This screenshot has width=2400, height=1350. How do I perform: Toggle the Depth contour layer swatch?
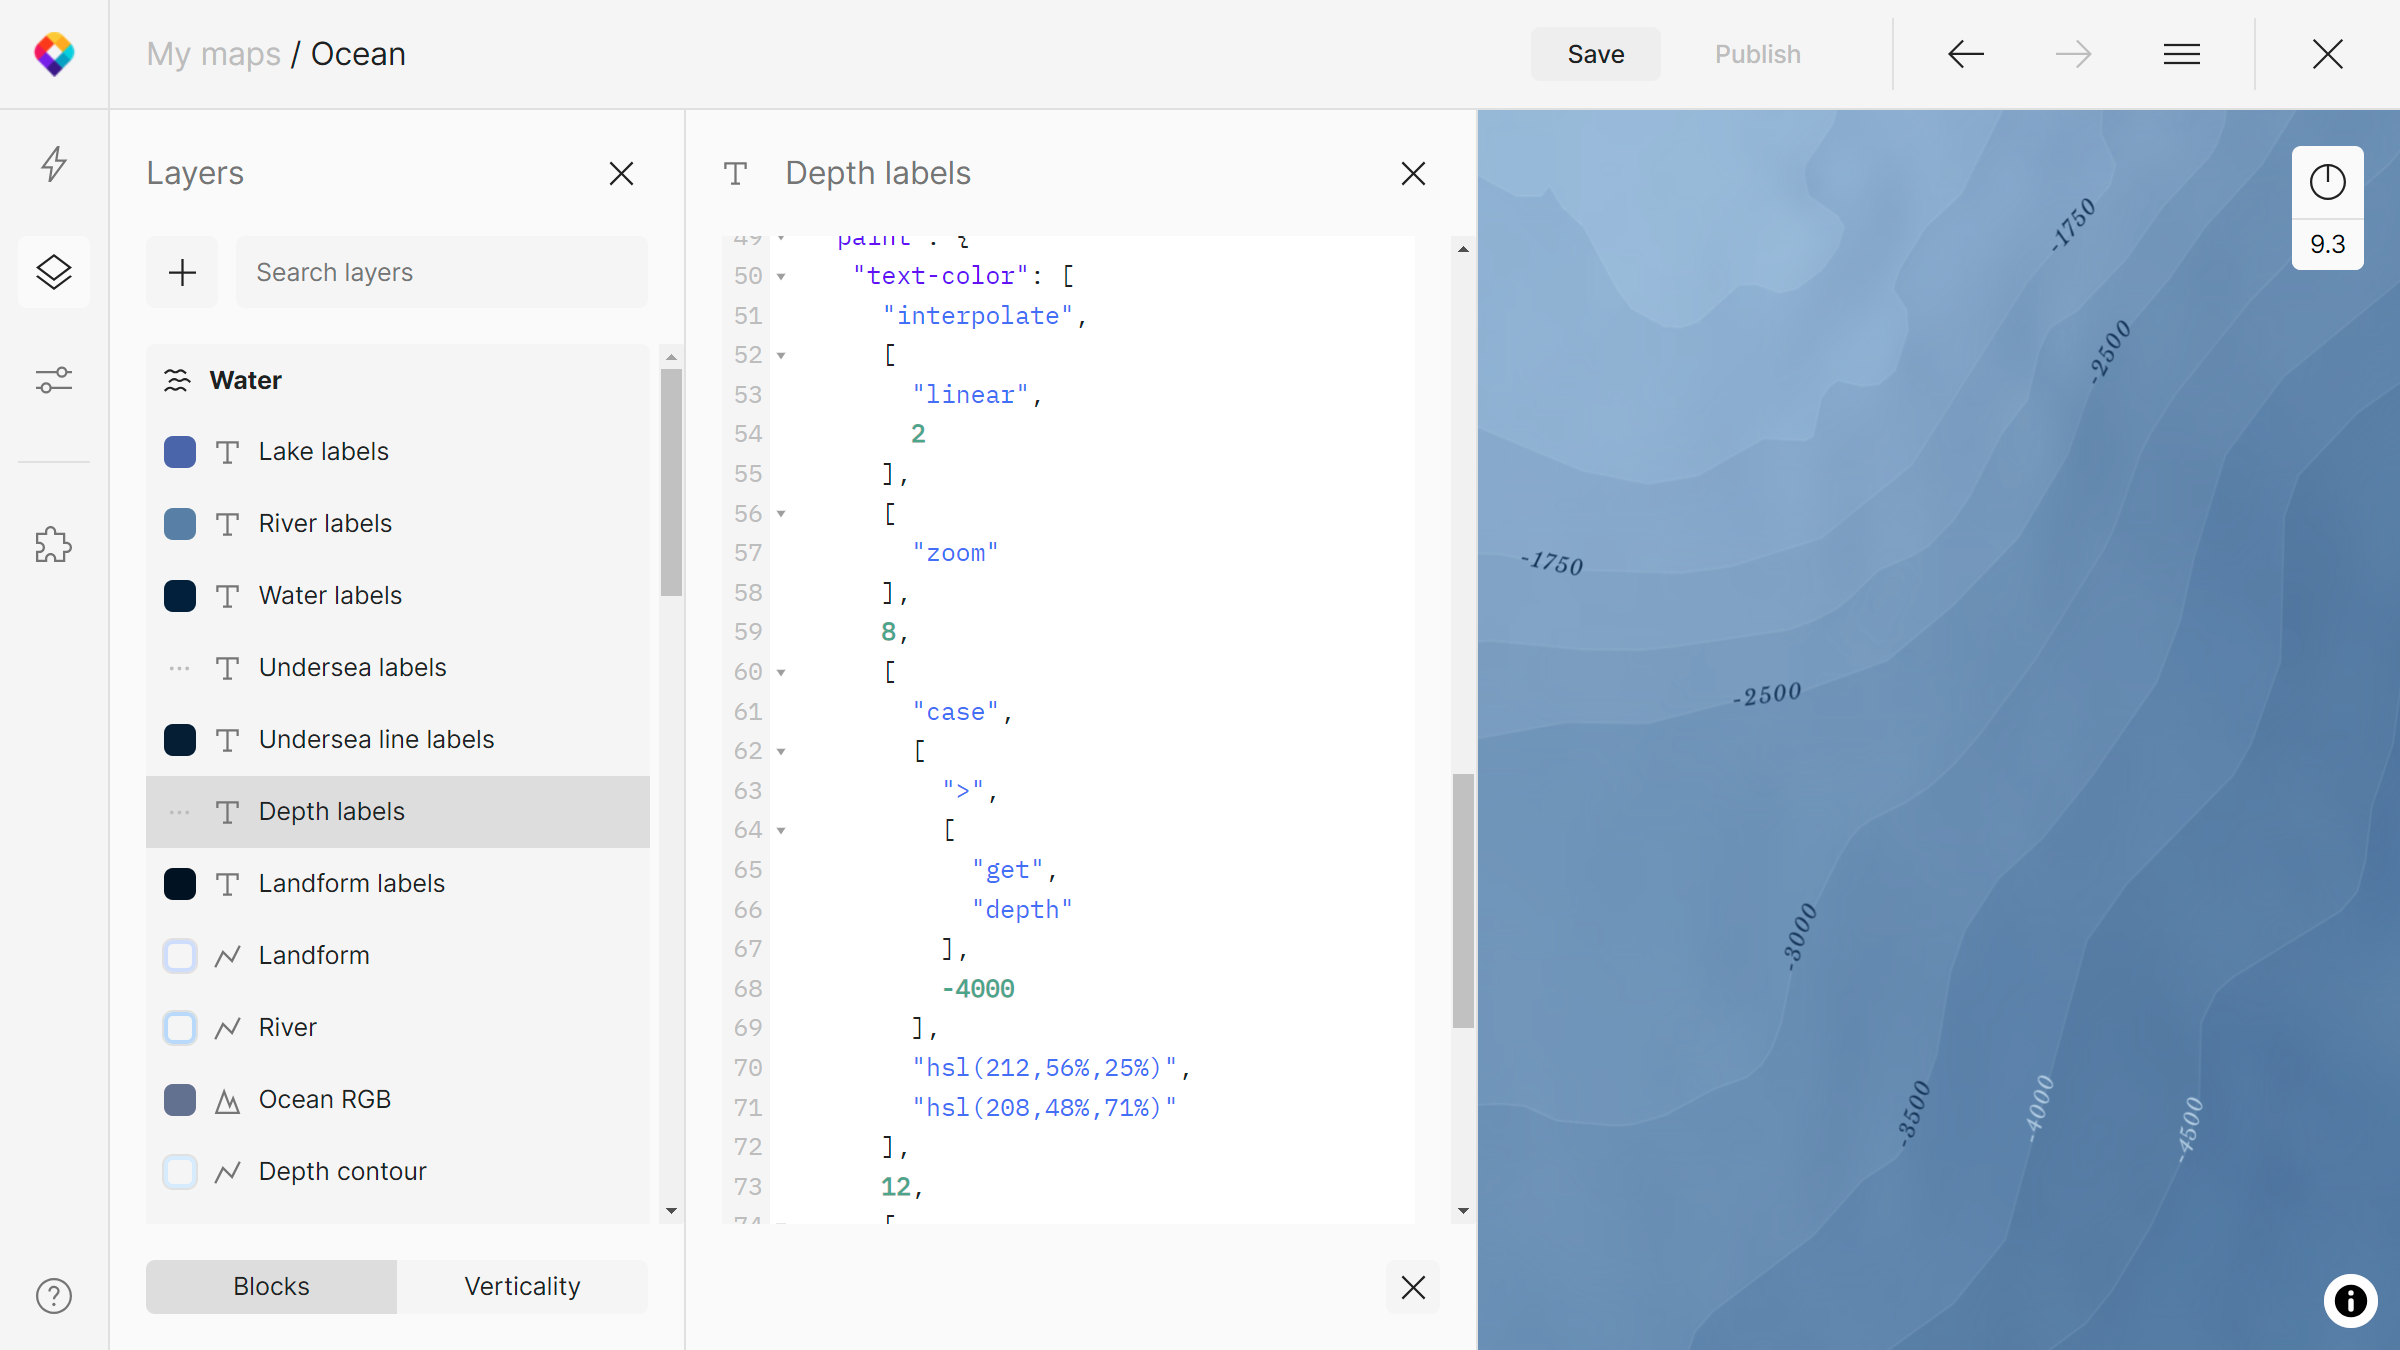tap(180, 1172)
